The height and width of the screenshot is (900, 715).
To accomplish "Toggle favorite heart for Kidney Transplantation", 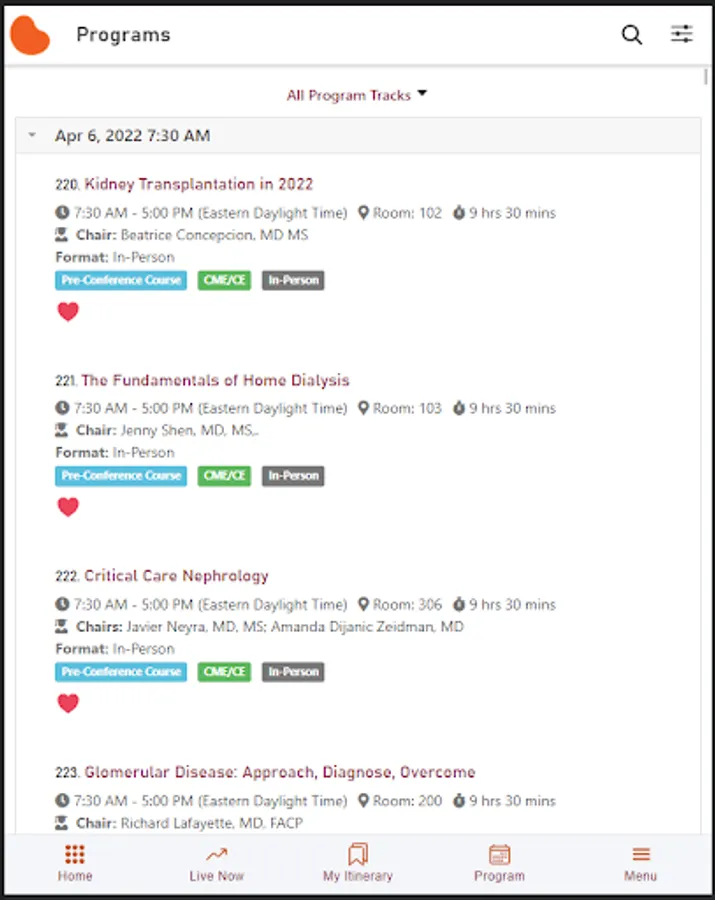I will [68, 312].
